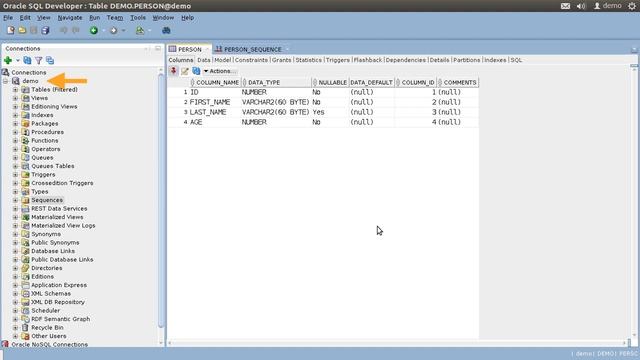Click the Forward navigation toolbar icon
Screen dimensions: 640x360
click(113, 30)
